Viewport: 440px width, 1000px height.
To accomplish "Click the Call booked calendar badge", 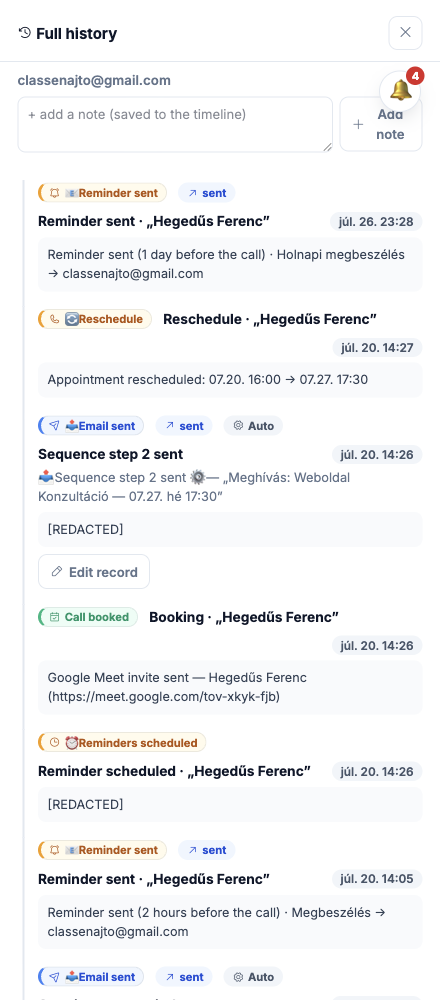I will [x=88, y=617].
